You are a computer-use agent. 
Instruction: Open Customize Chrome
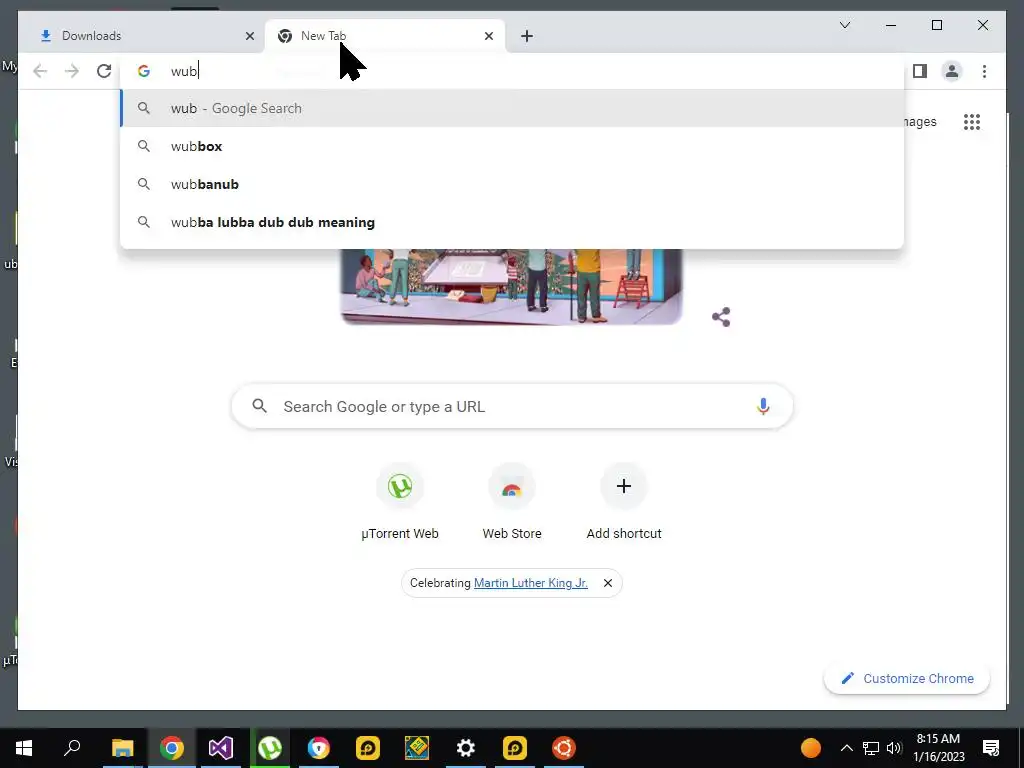(907, 679)
